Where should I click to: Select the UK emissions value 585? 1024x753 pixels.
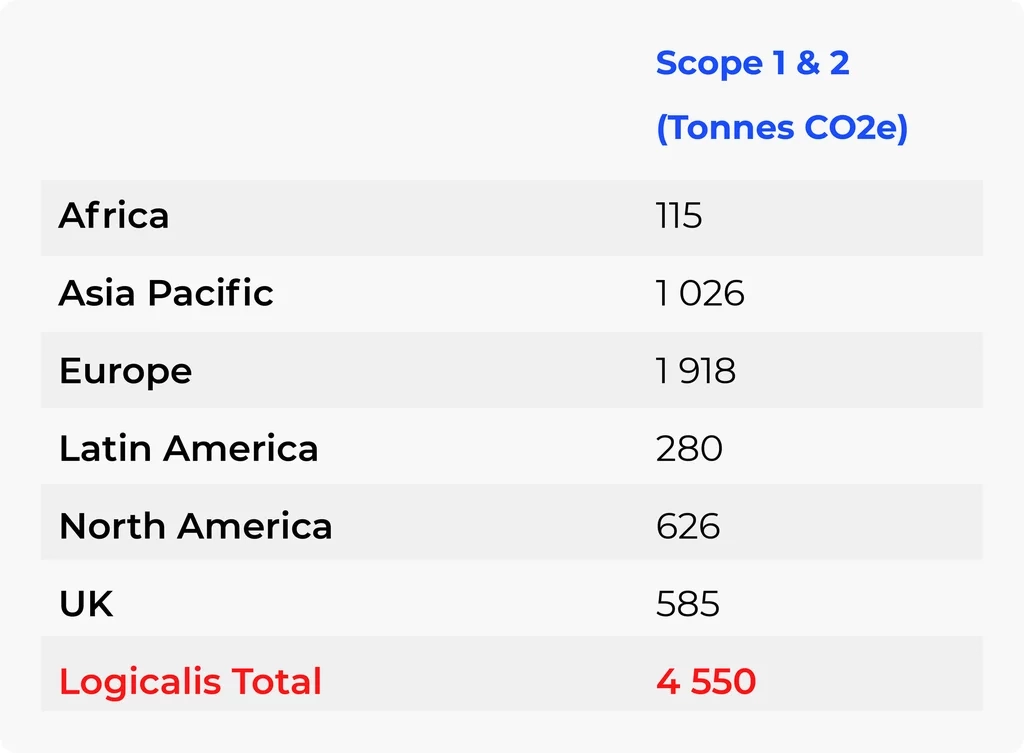point(688,604)
